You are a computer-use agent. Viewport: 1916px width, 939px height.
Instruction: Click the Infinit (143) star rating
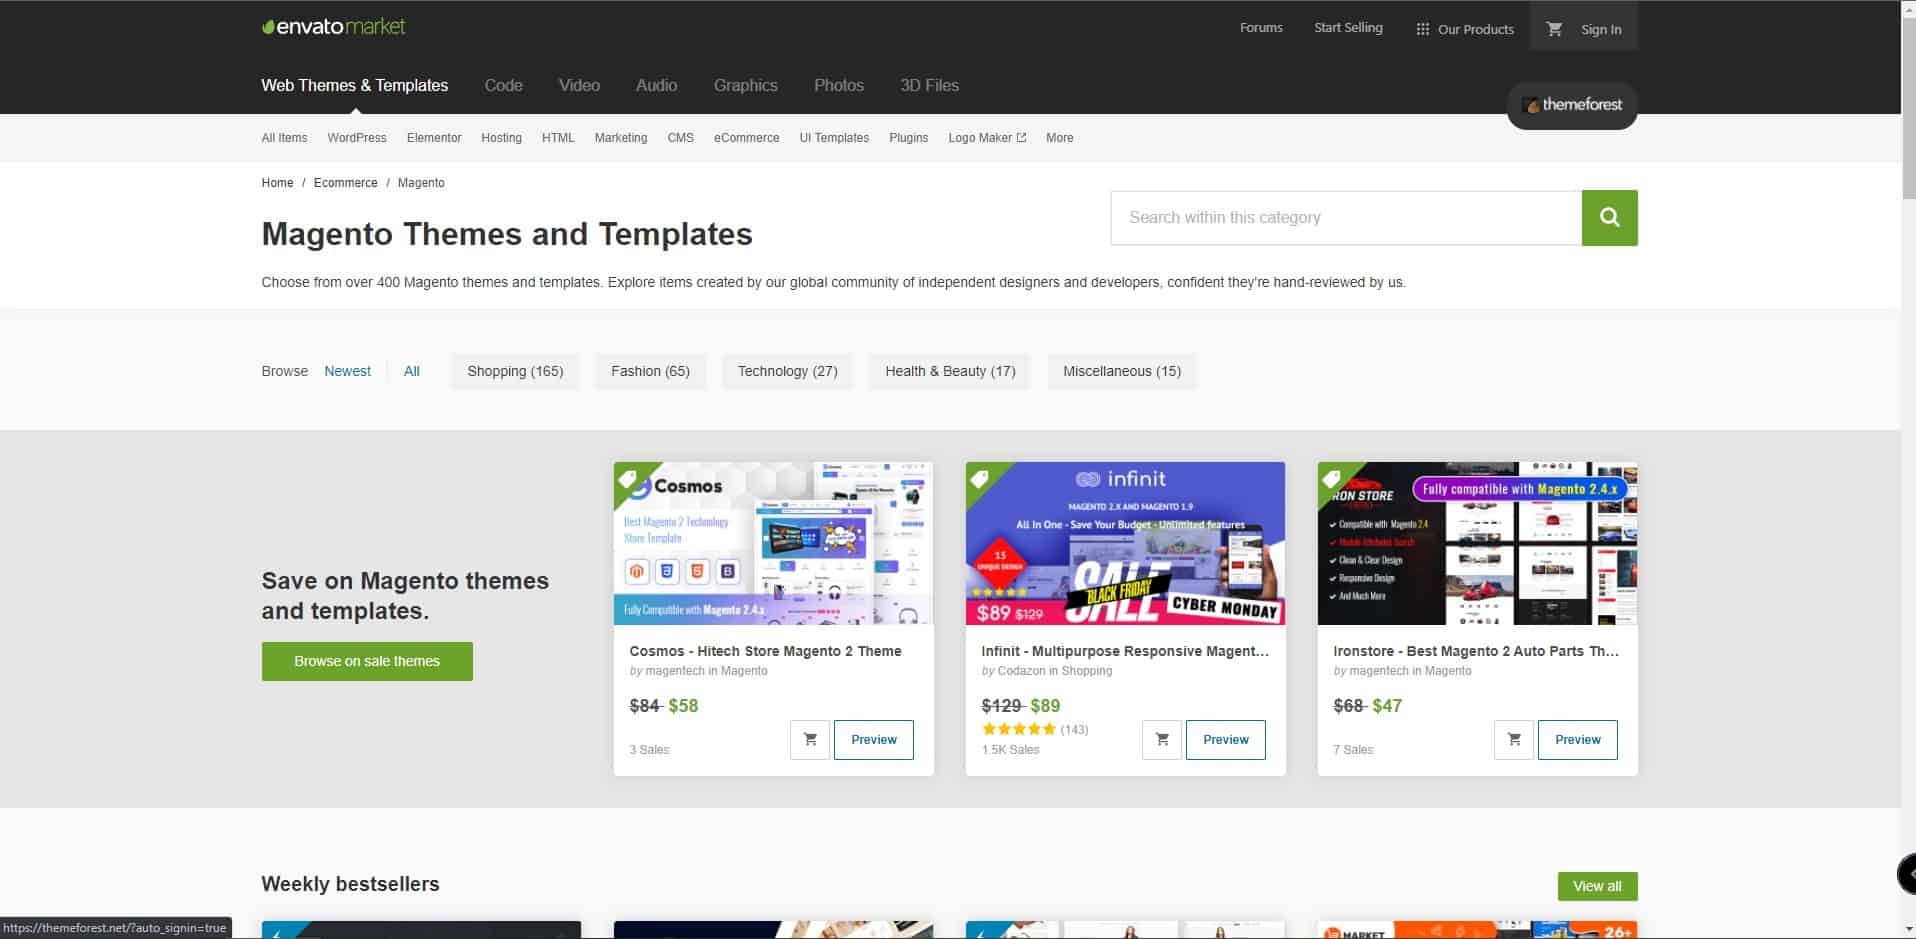coord(1034,729)
